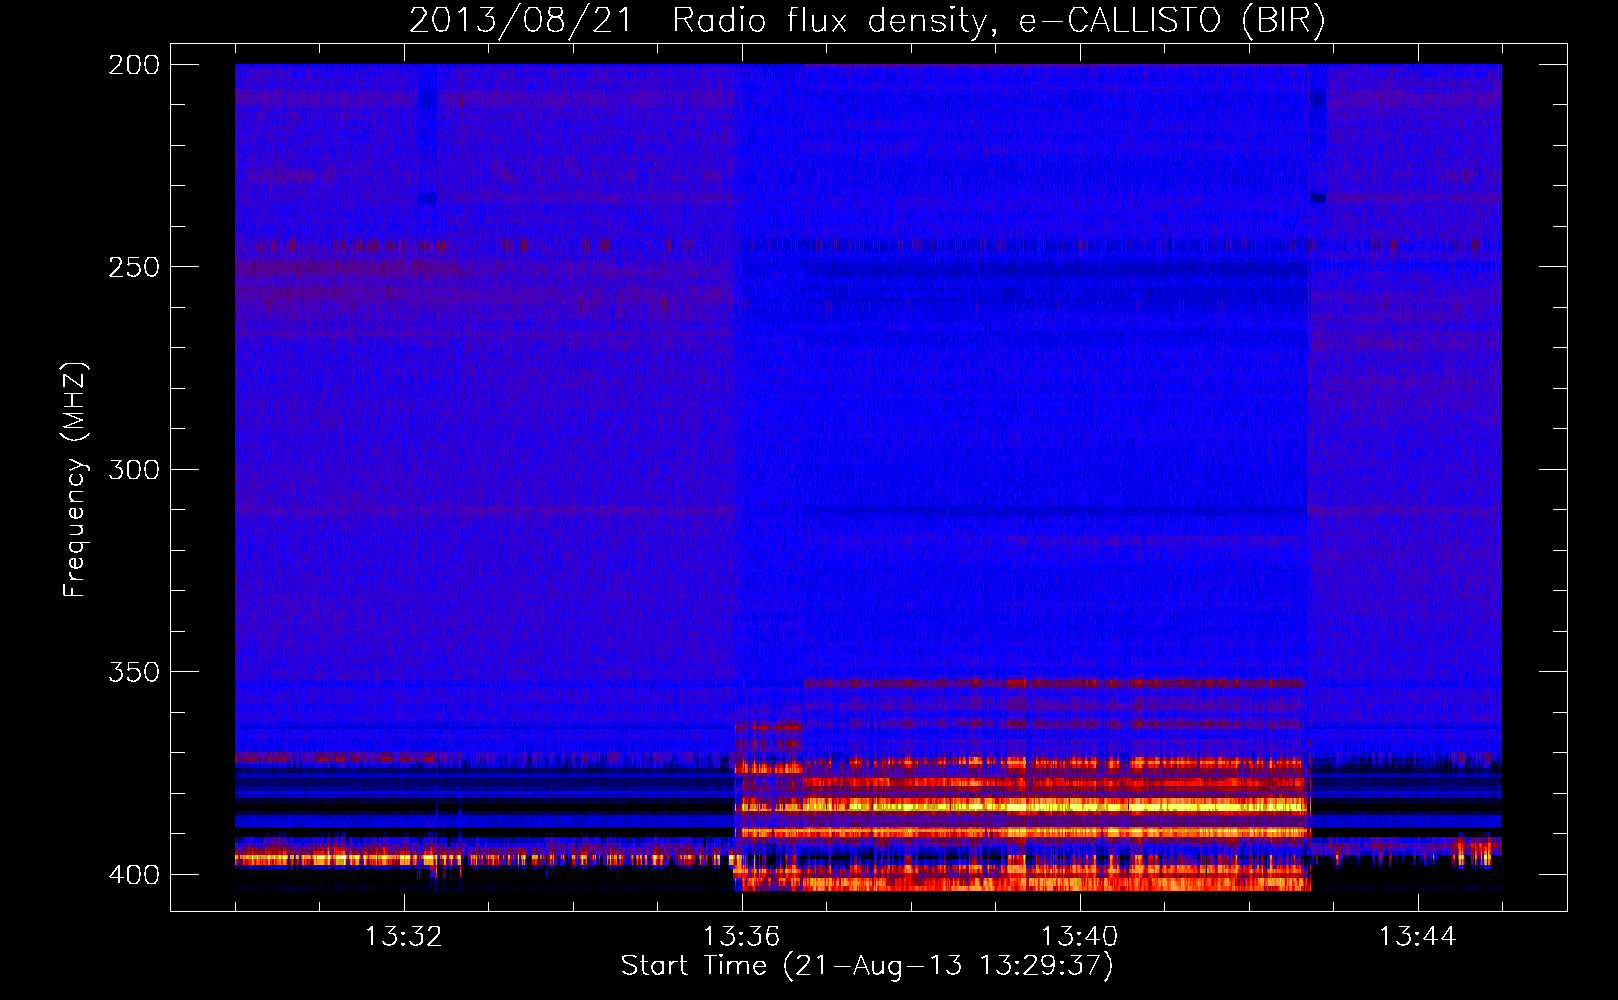
Task: Click the '300' frequency tick label
Action: (x=134, y=470)
